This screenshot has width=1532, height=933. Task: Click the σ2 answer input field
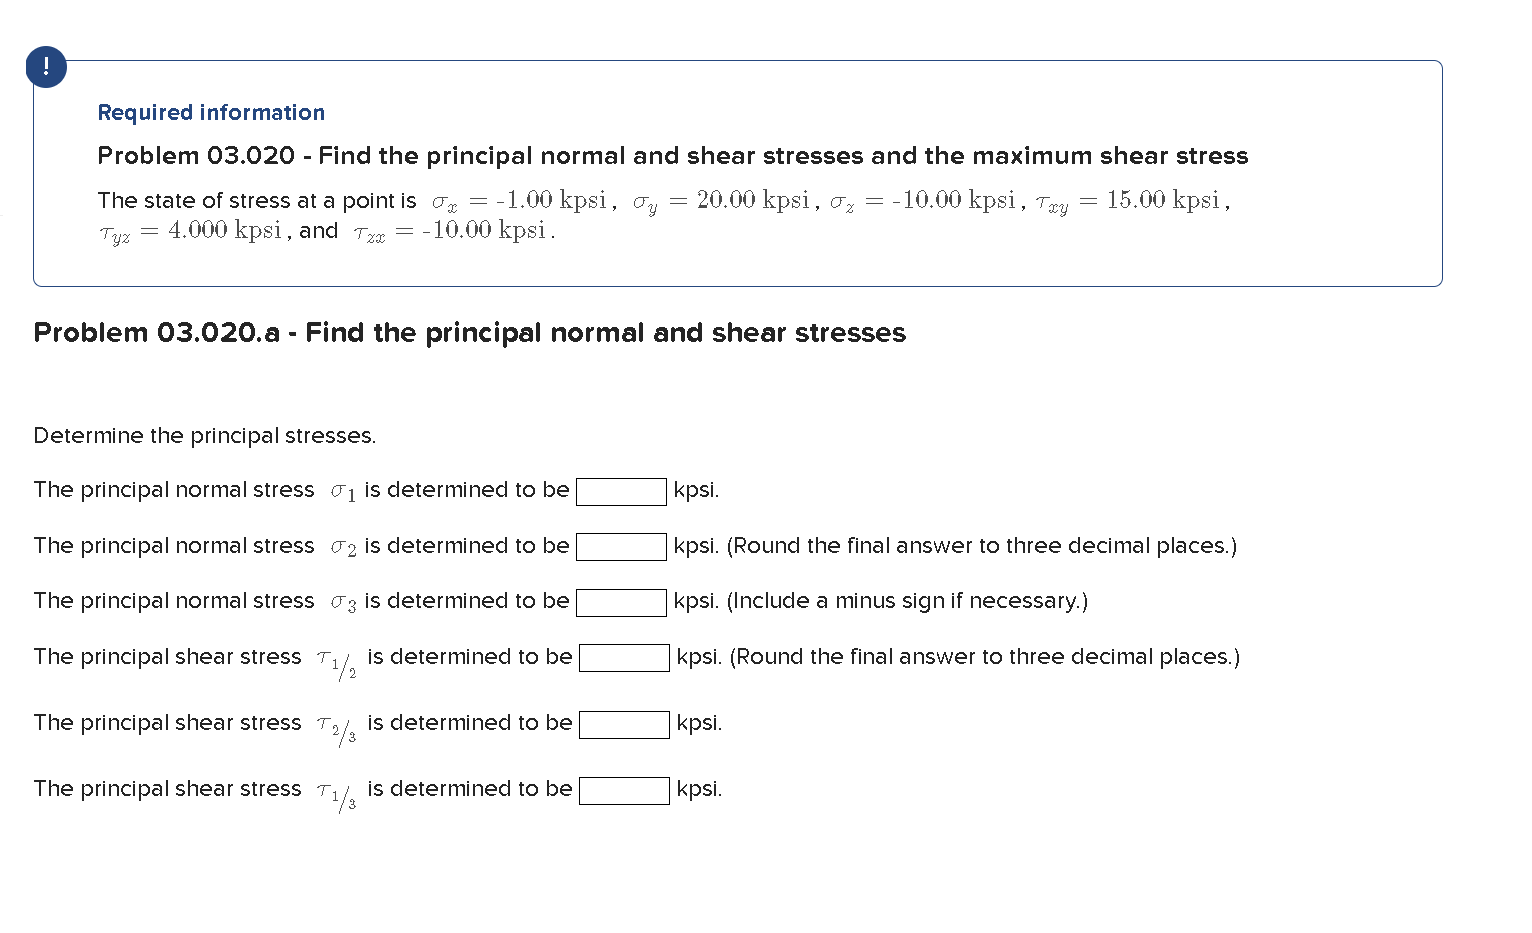621,546
